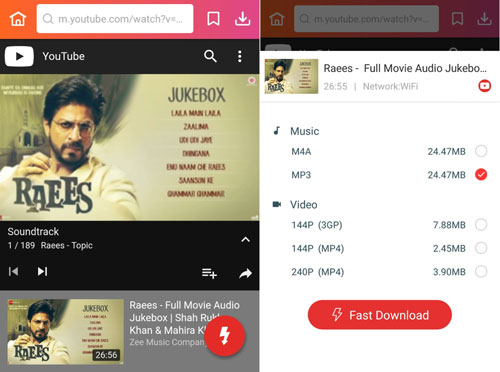
Task: Tap the YouTube logo icon
Action: (19, 56)
